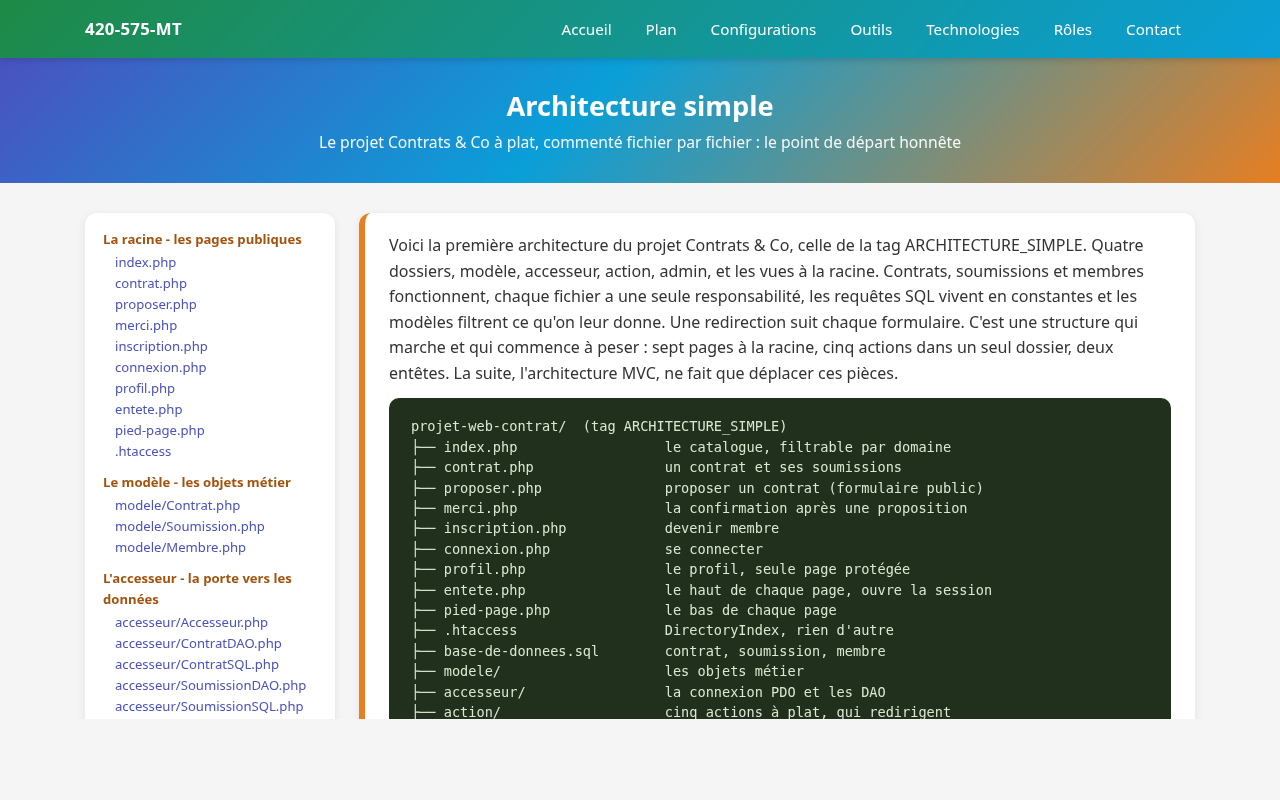
Task: Select Configurations in the top navigation
Action: pyautogui.click(x=763, y=29)
